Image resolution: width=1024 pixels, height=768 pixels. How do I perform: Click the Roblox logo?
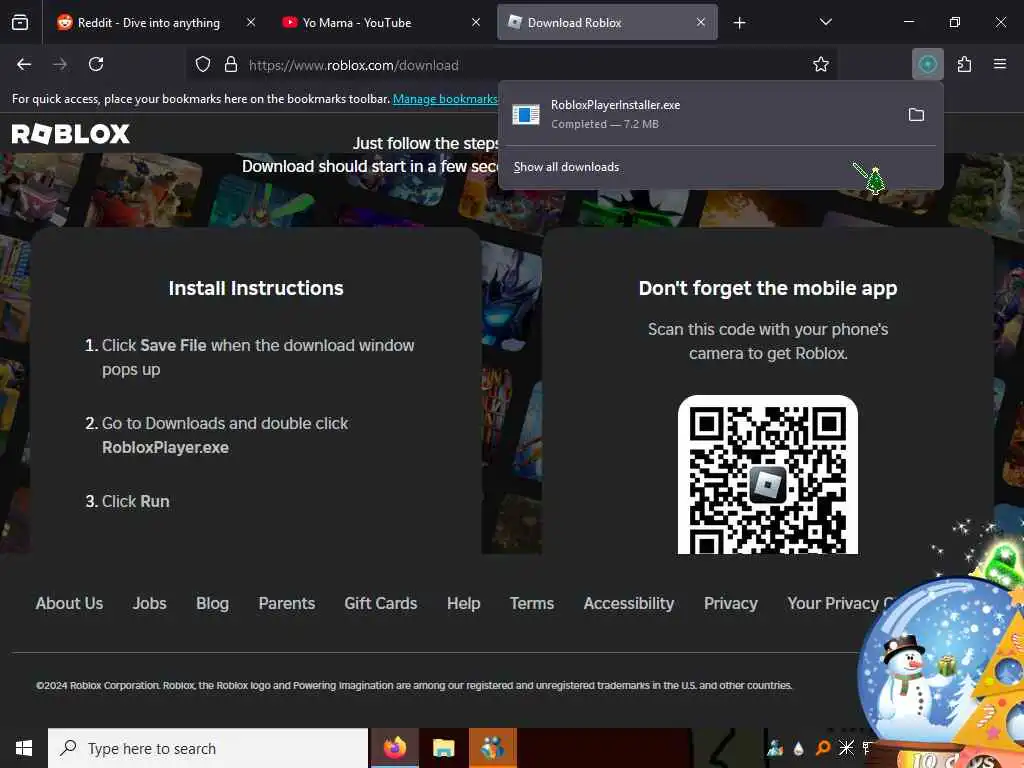(71, 134)
